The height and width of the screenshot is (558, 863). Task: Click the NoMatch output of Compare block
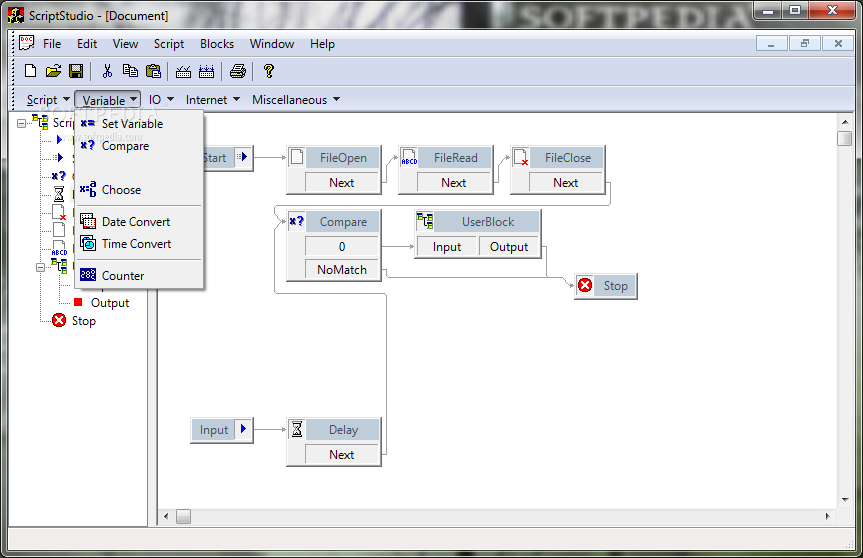(342, 270)
